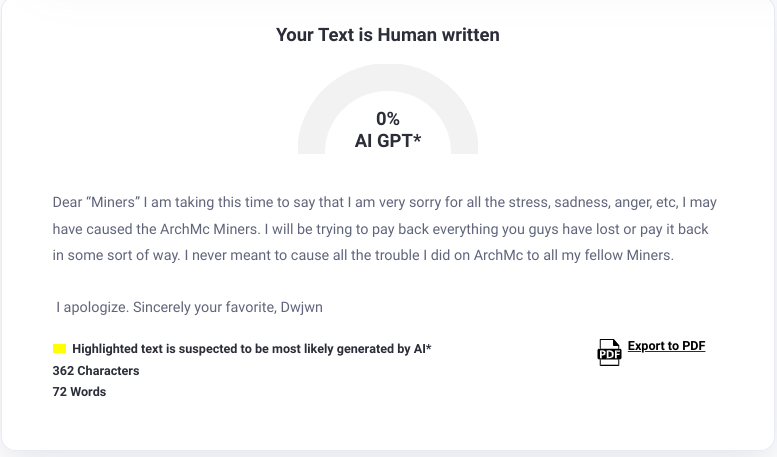
Task: Open the Export to PDF link
Action: coord(666,345)
